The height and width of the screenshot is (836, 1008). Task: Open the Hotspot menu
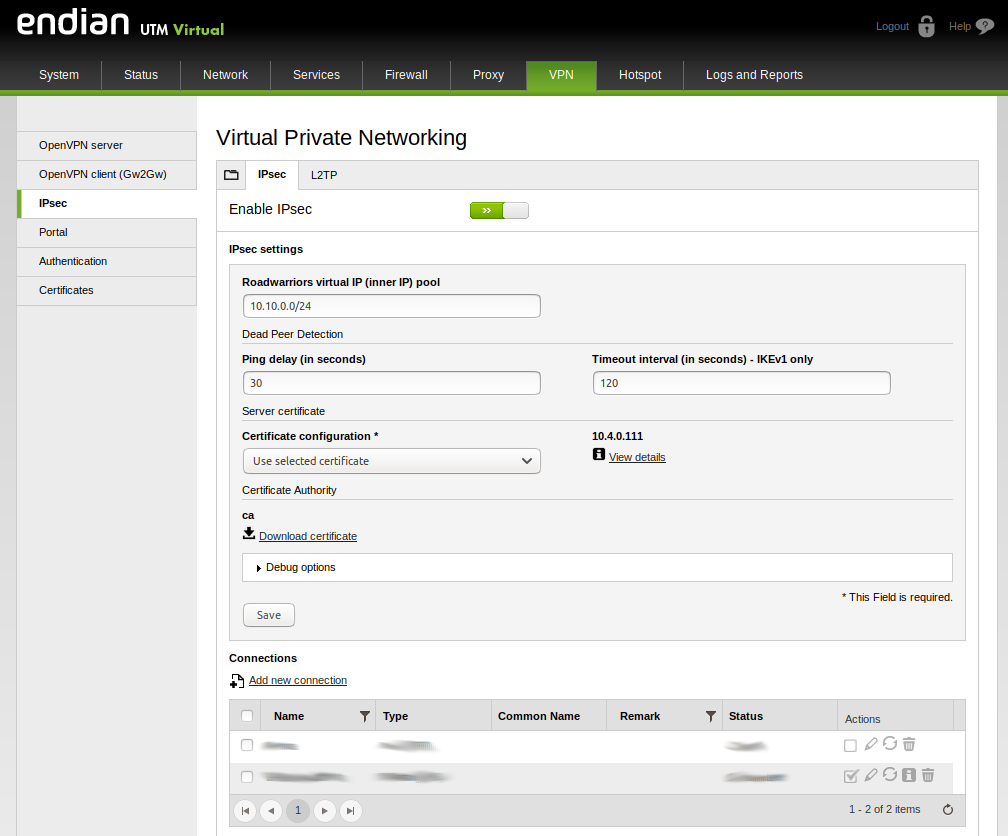point(640,75)
